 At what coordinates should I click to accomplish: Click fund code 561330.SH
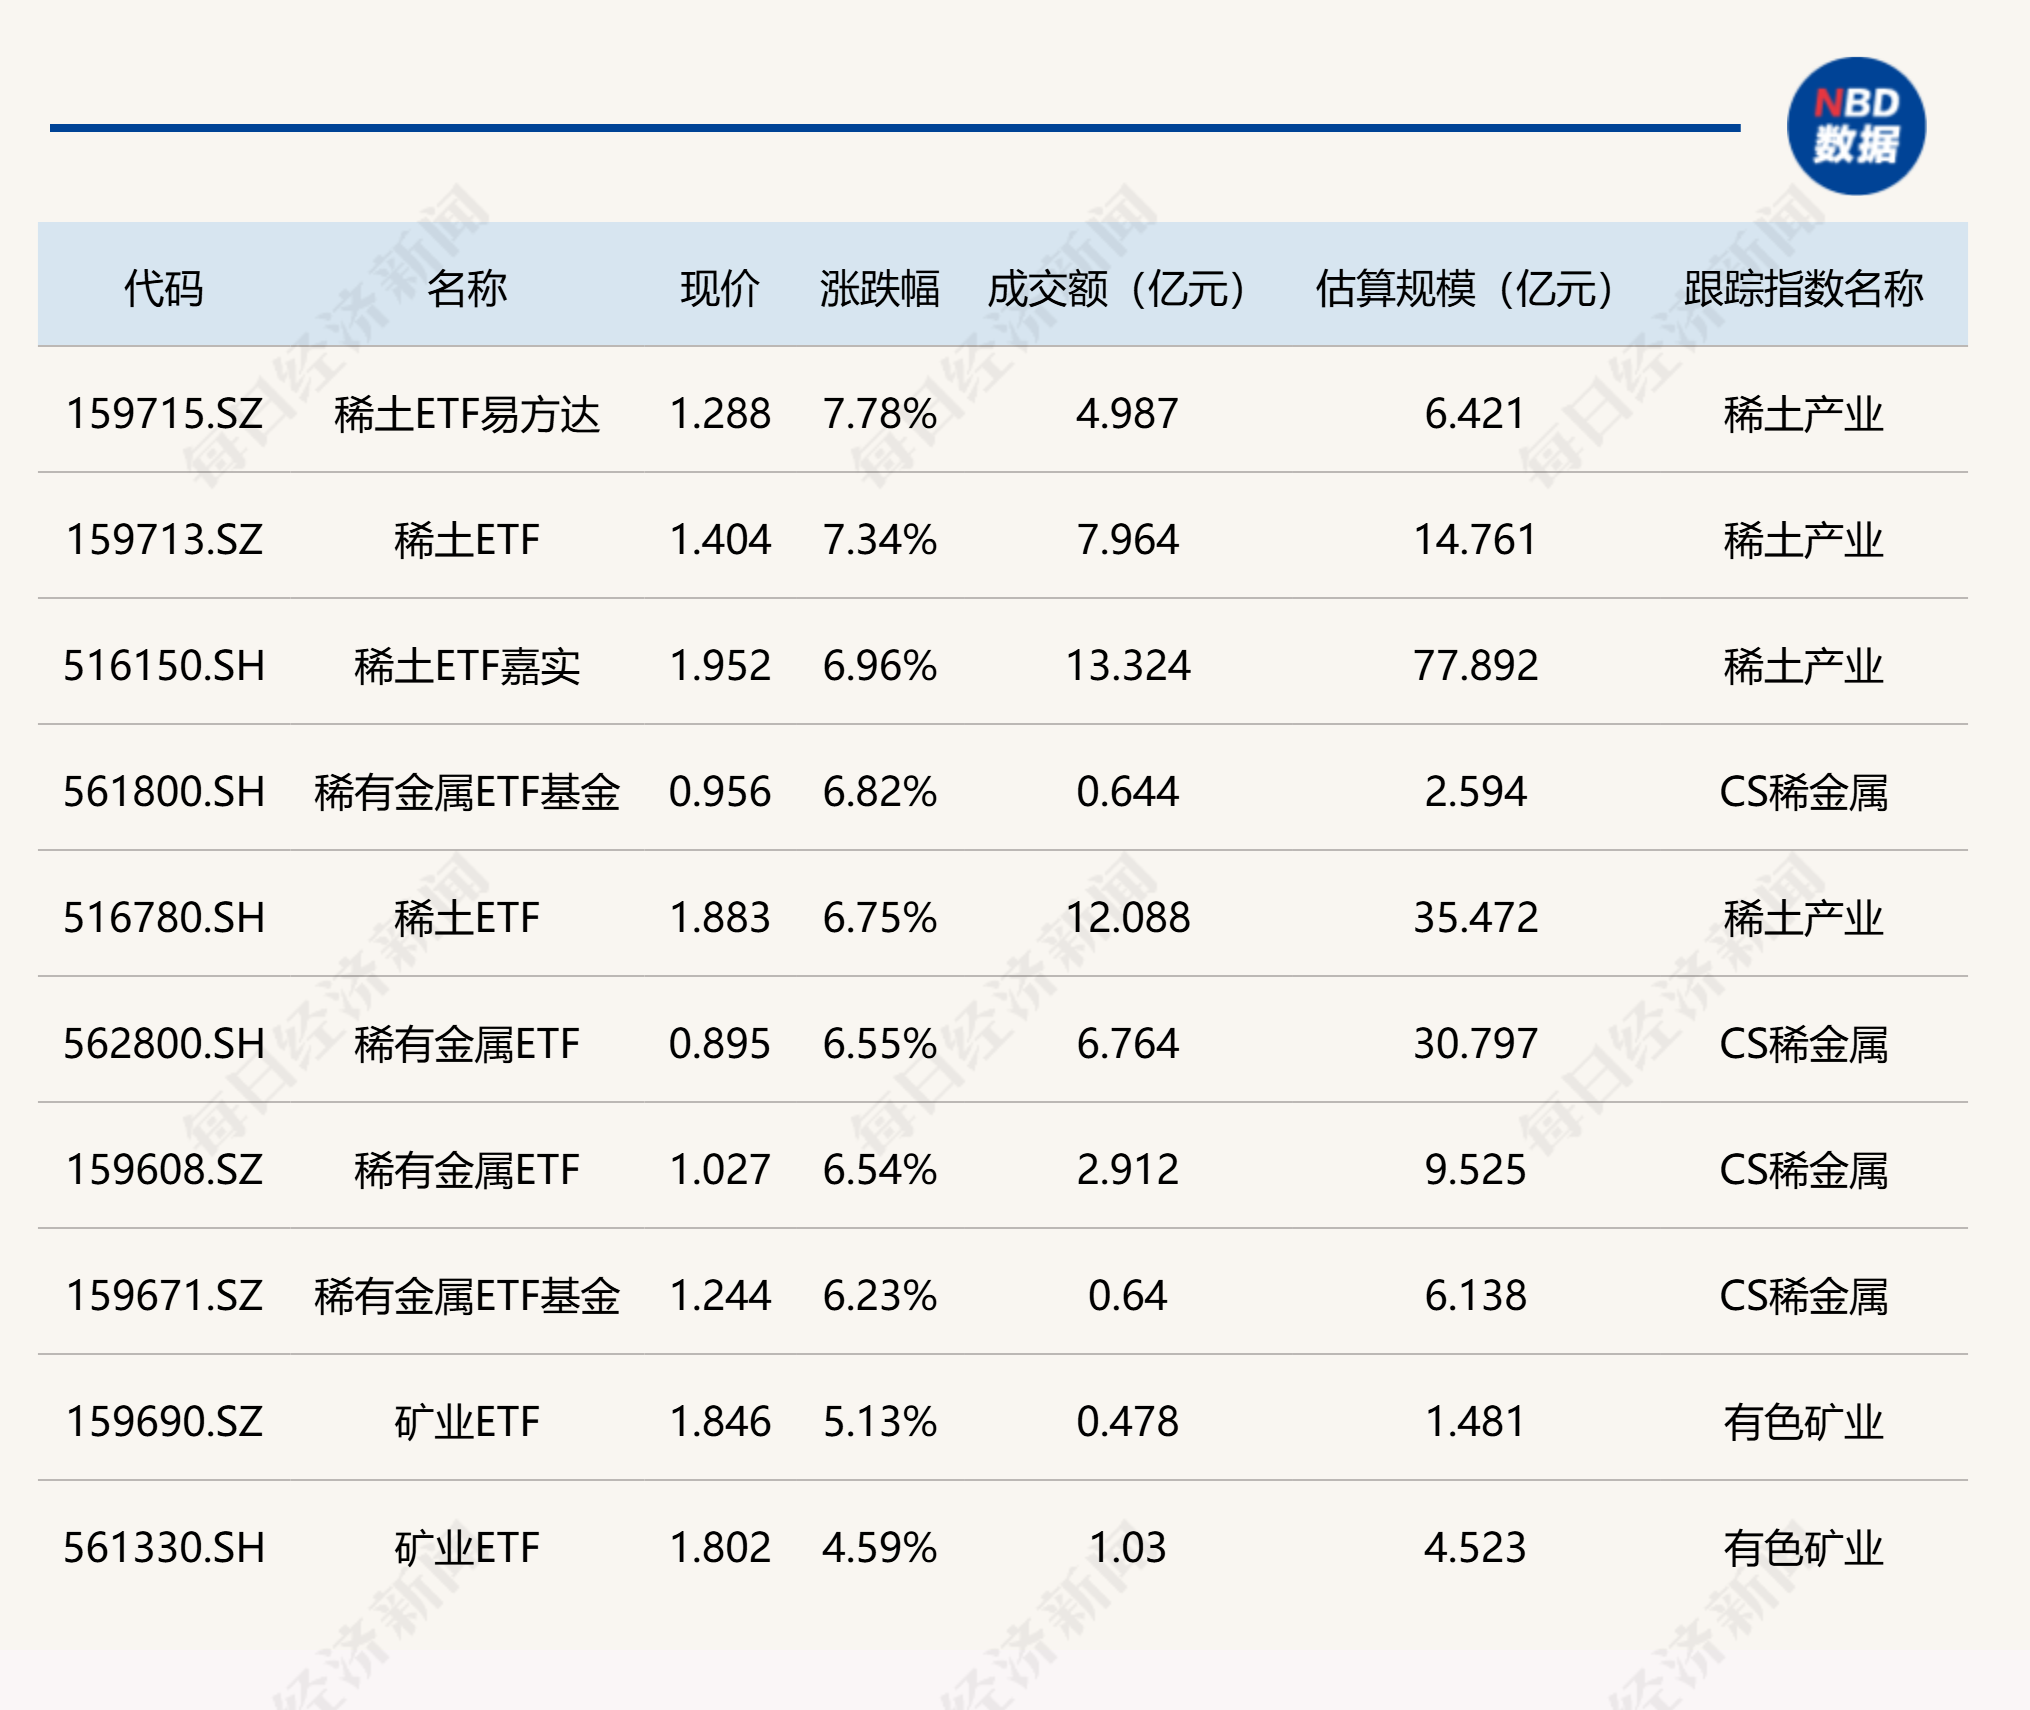coord(164,1548)
